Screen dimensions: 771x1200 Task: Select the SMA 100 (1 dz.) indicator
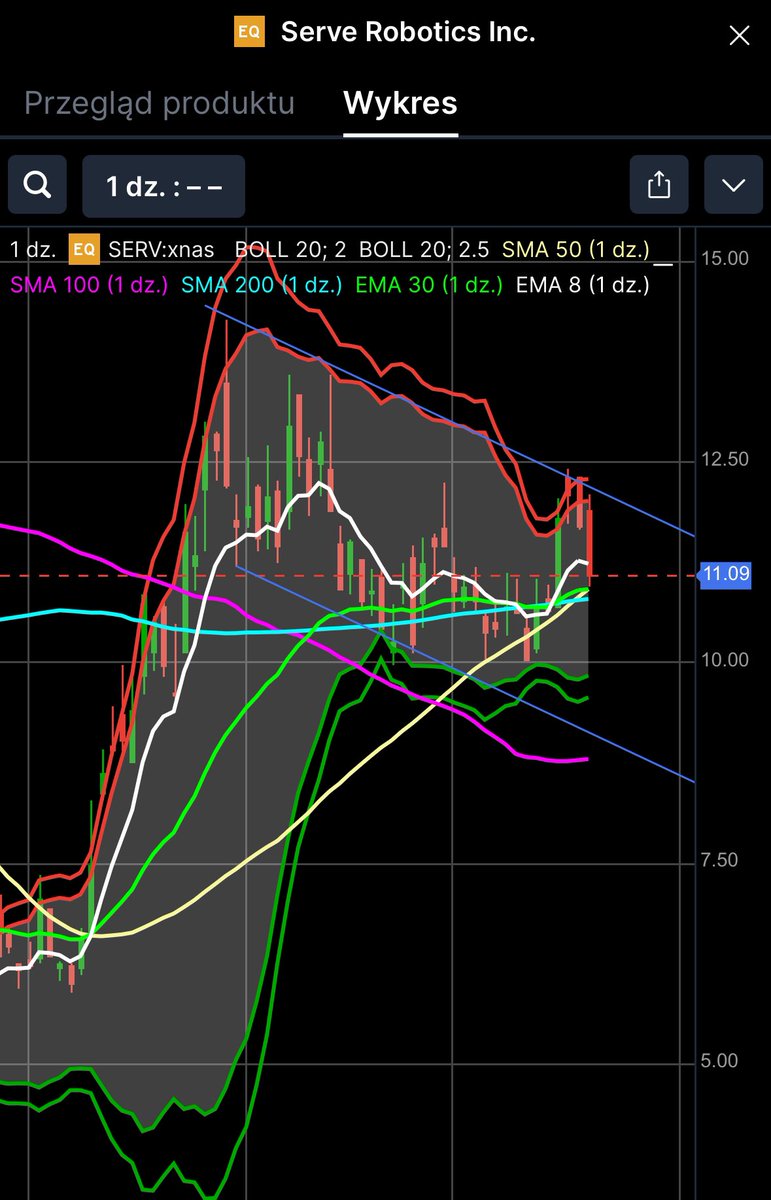[x=88, y=285]
